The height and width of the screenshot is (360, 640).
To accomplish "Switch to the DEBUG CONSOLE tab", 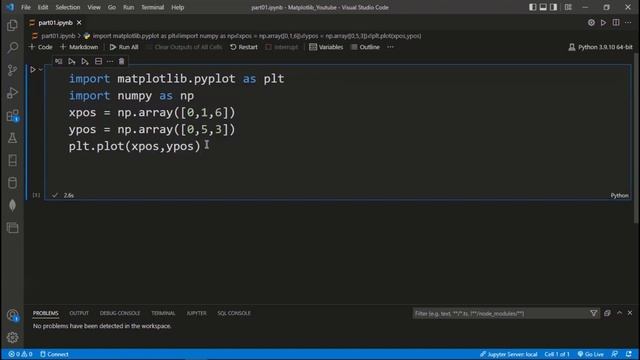I will pyautogui.click(x=120, y=313).
